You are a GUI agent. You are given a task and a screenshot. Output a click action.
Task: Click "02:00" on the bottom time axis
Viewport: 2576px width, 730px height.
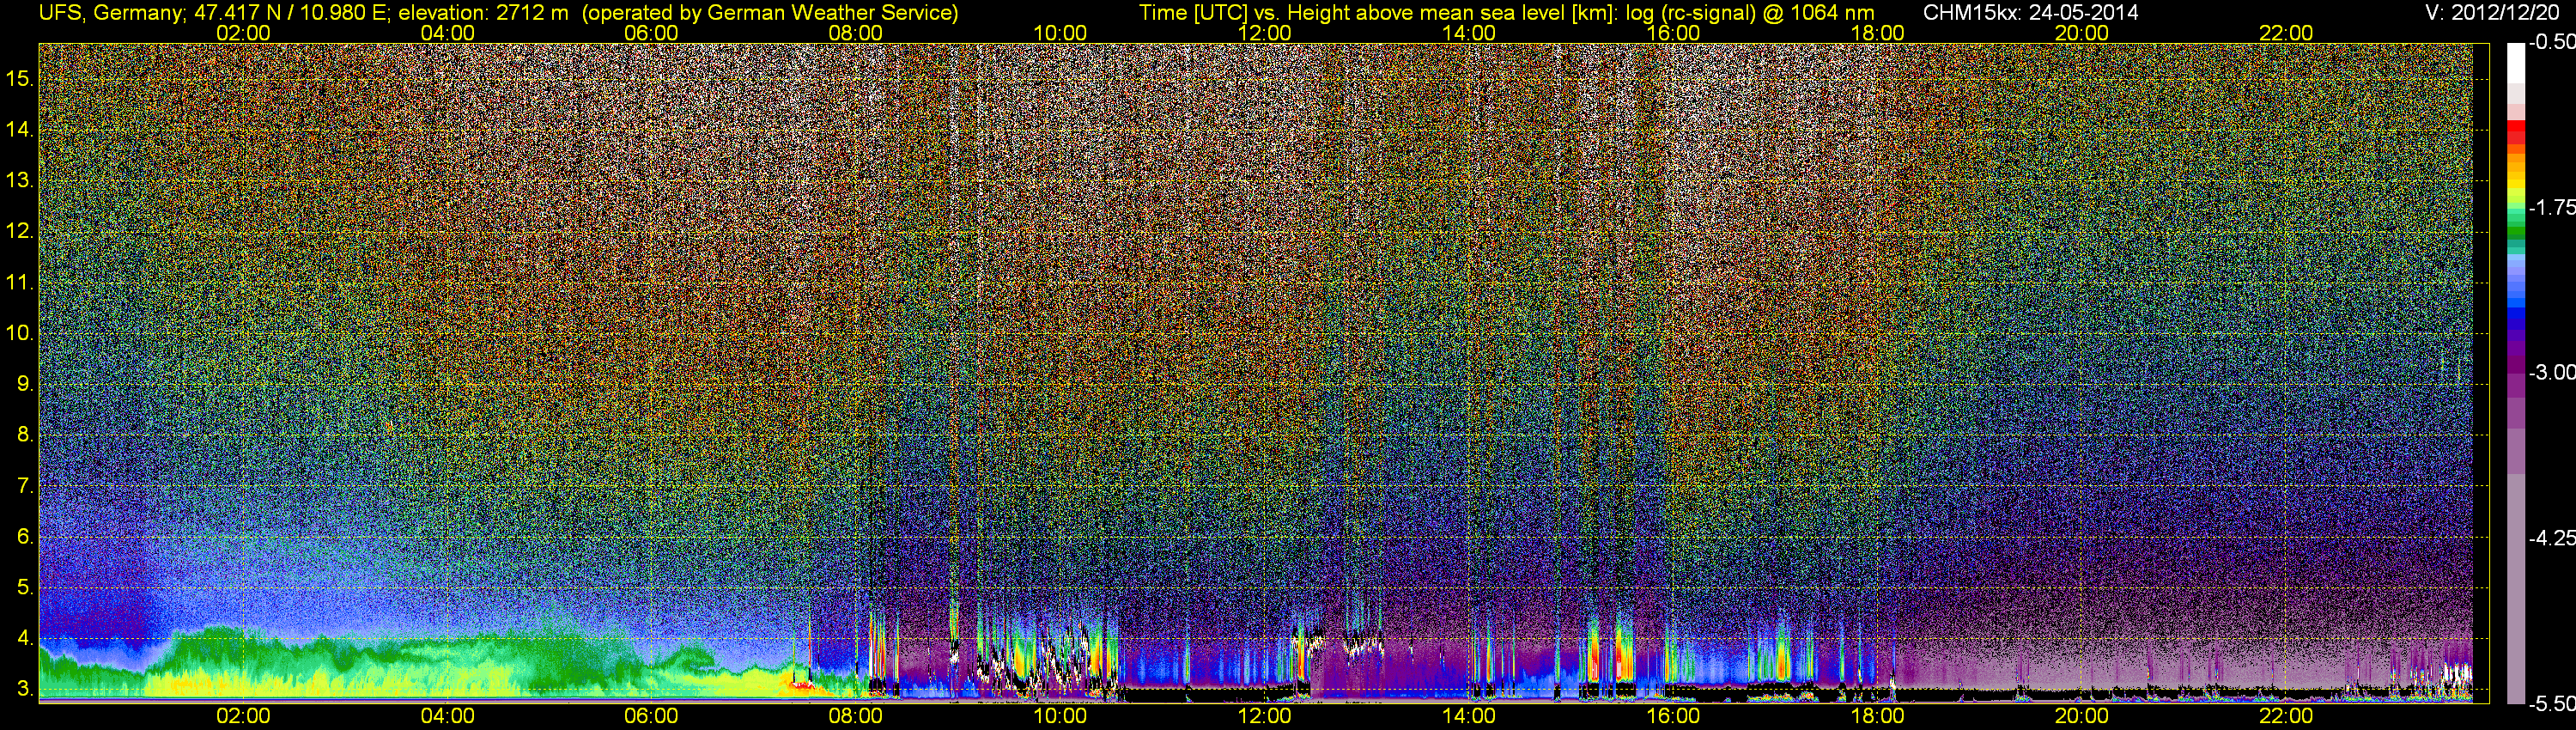[243, 716]
